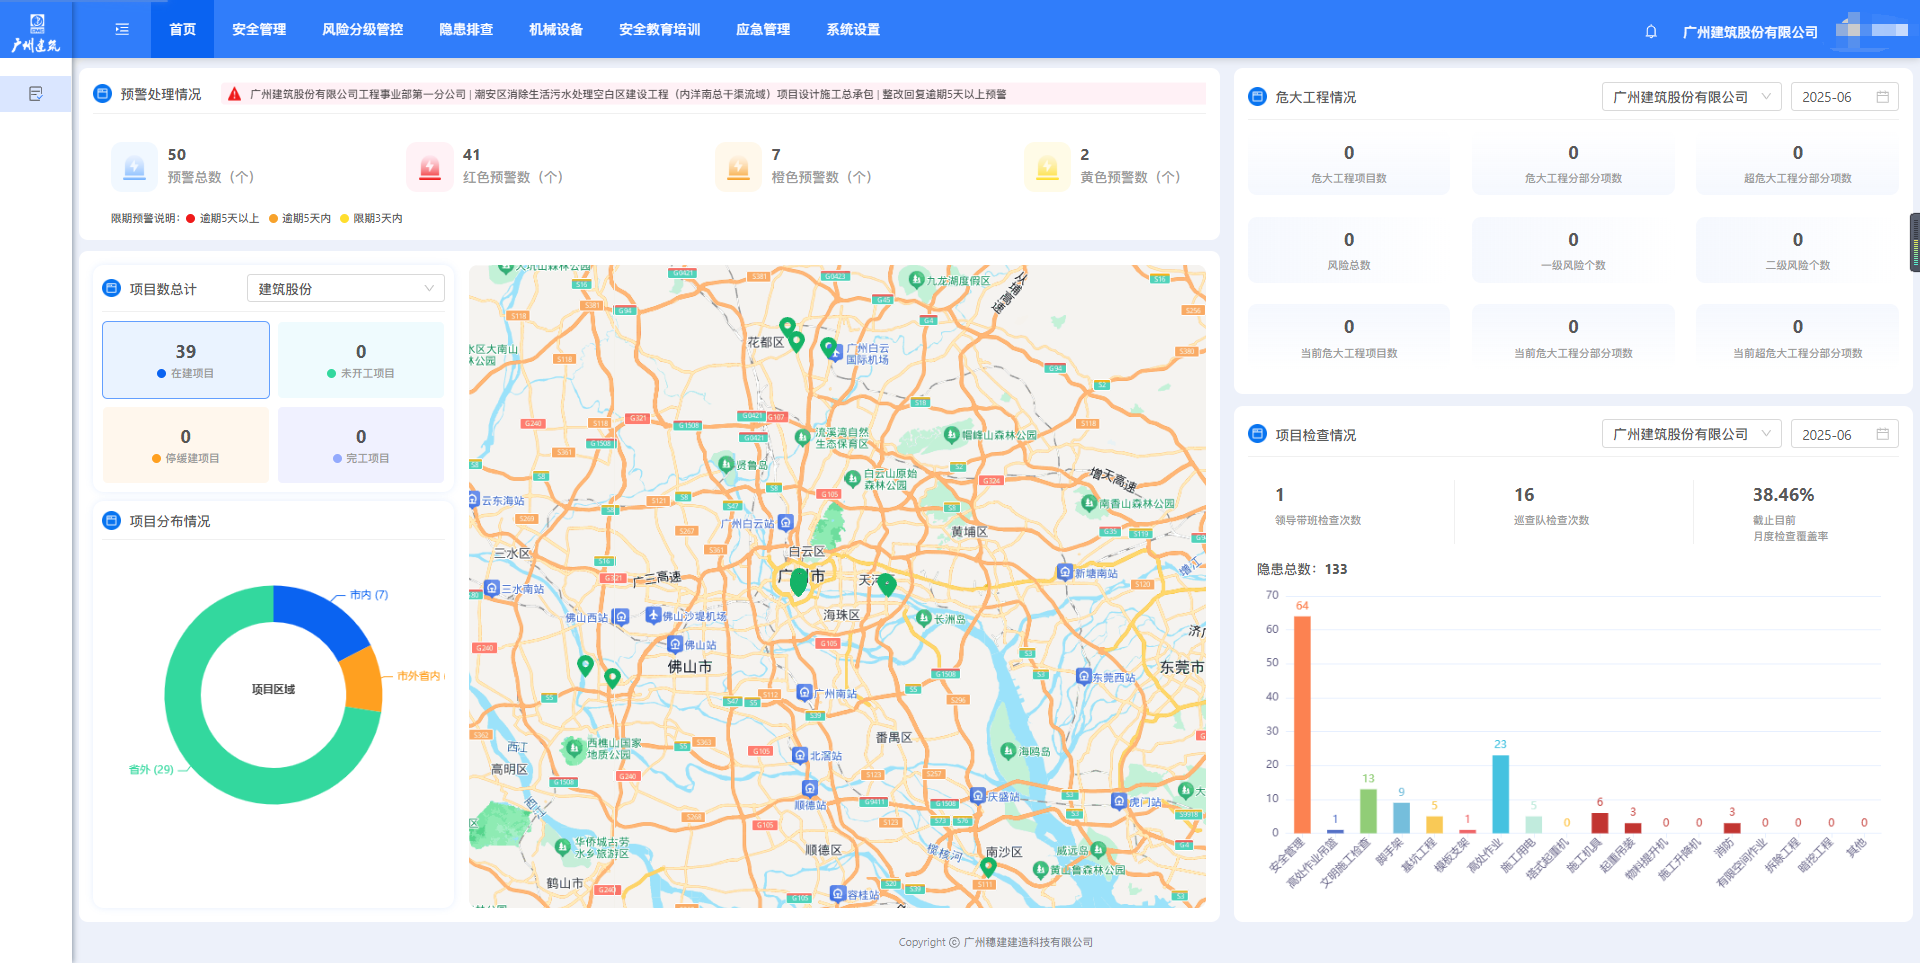Click the left sidebar document icon
Viewport: 1920px width, 963px height.
coord(36,94)
